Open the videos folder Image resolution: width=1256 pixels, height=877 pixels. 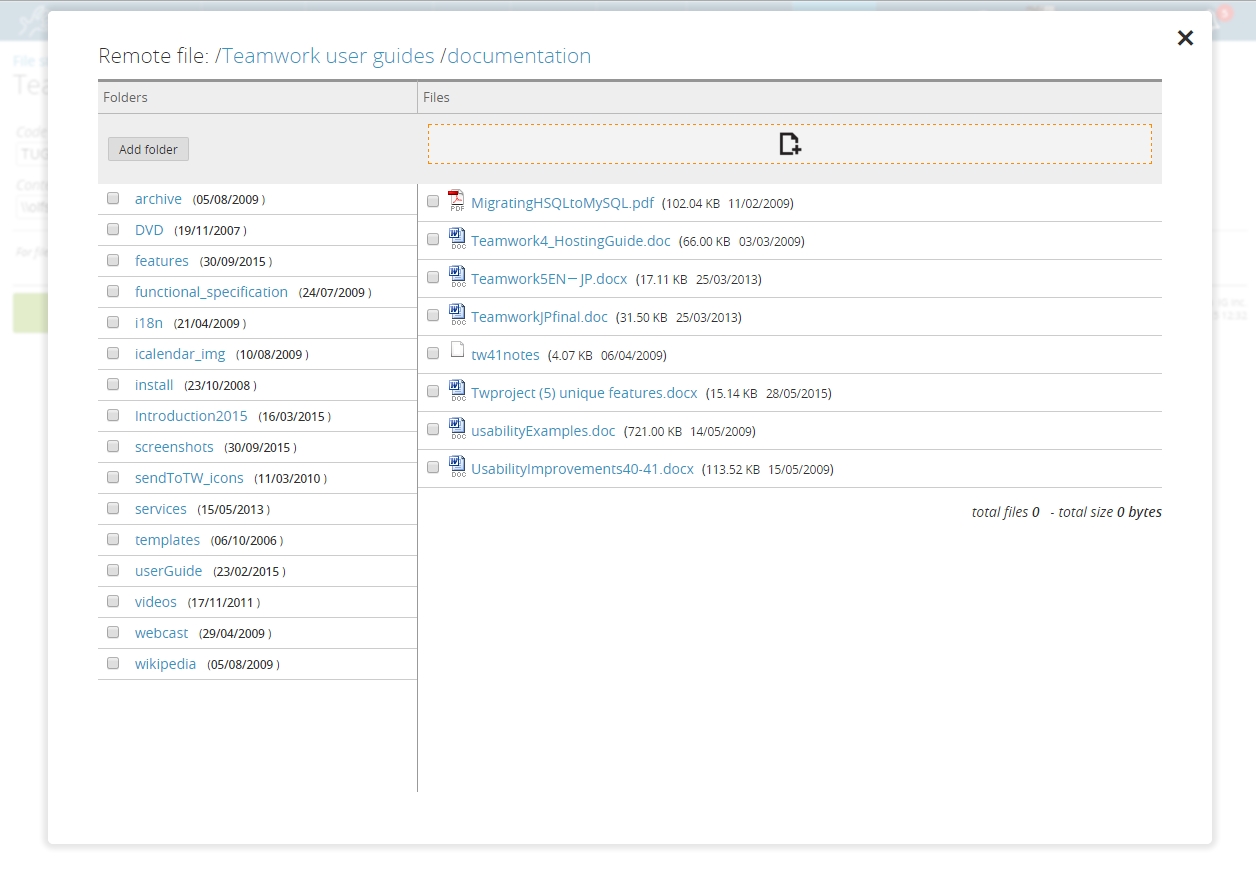click(156, 602)
